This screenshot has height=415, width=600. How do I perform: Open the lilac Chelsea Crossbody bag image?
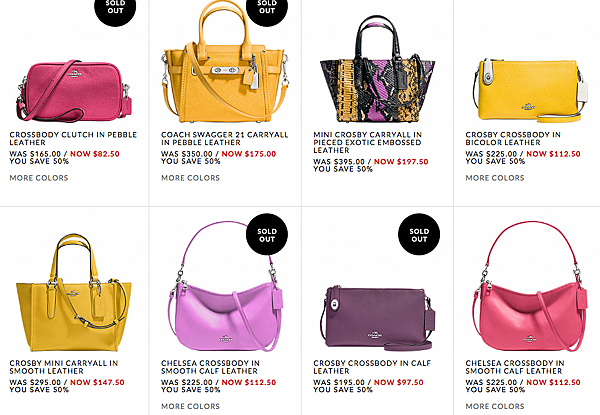(x=227, y=287)
